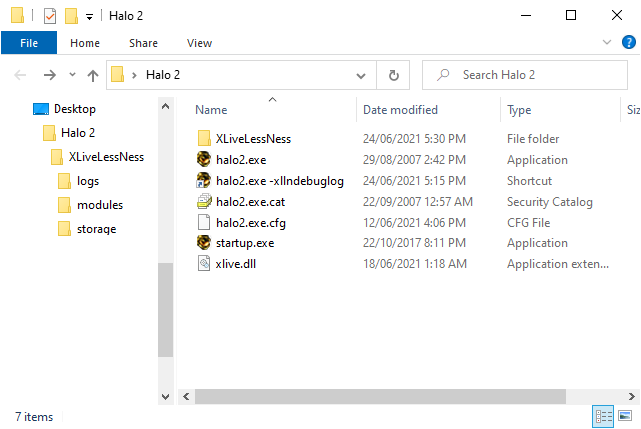Go up one folder level arrow
The height and width of the screenshot is (429, 641).
coord(93,75)
